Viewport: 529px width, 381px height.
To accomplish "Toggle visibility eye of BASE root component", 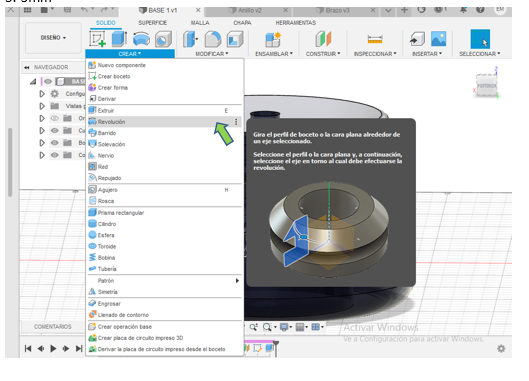I will [48, 81].
